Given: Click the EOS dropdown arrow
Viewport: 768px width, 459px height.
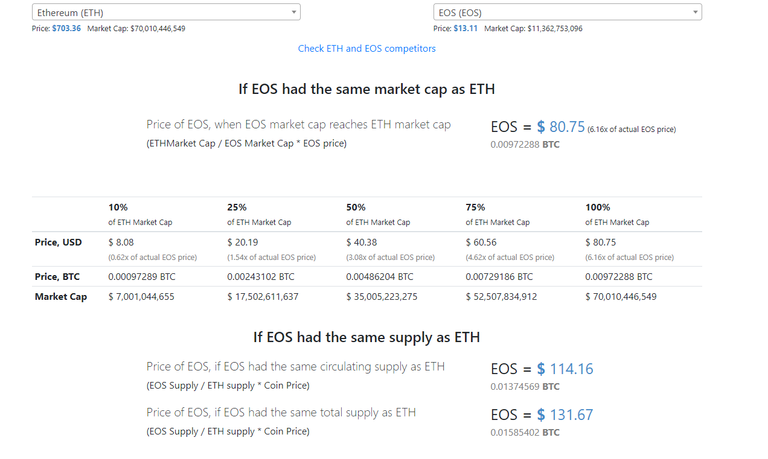Looking at the screenshot, I should (695, 12).
